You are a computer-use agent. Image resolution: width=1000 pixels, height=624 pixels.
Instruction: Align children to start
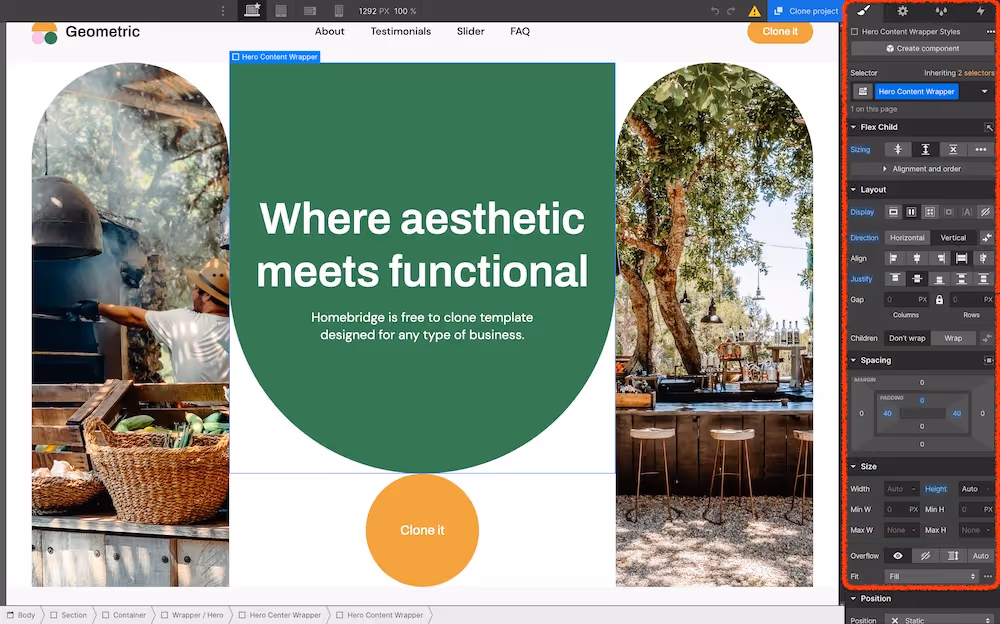click(893, 258)
